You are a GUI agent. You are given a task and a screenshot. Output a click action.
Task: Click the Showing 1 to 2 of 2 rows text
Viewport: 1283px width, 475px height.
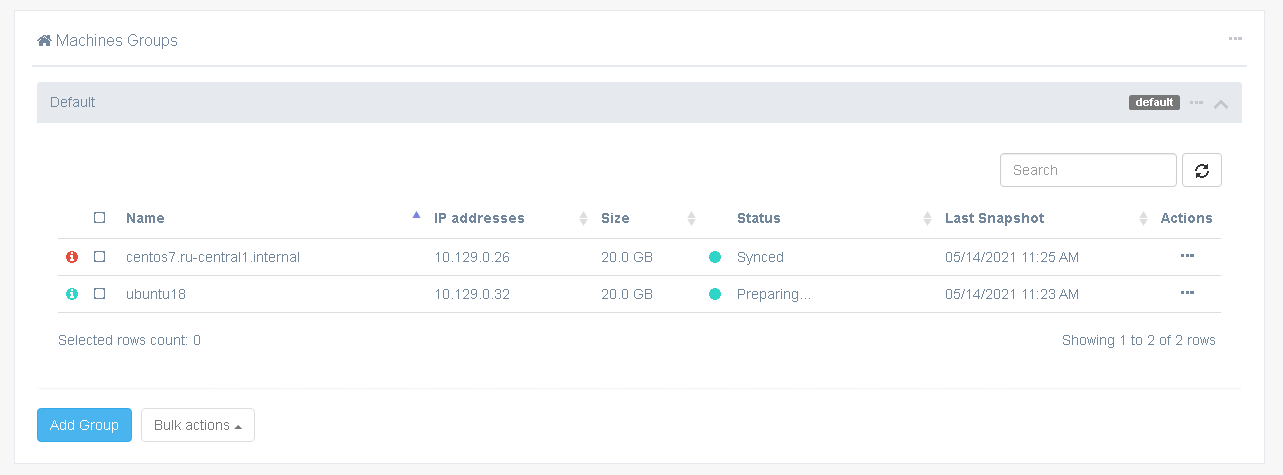(1139, 340)
